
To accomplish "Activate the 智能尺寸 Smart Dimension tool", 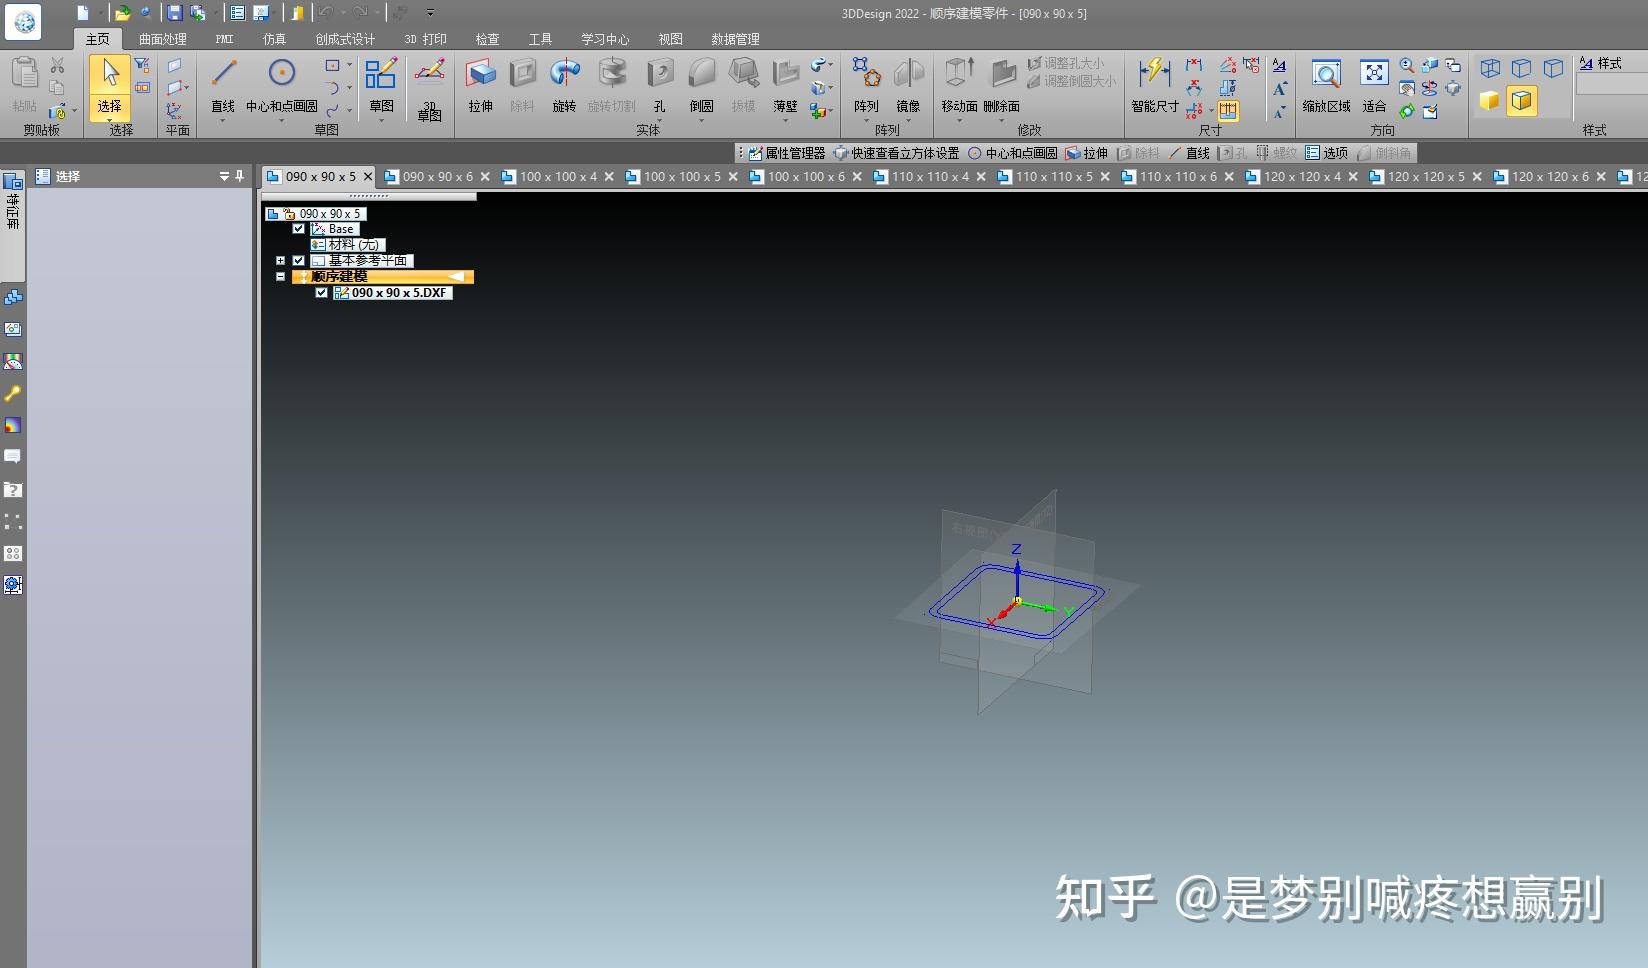I will (1153, 88).
